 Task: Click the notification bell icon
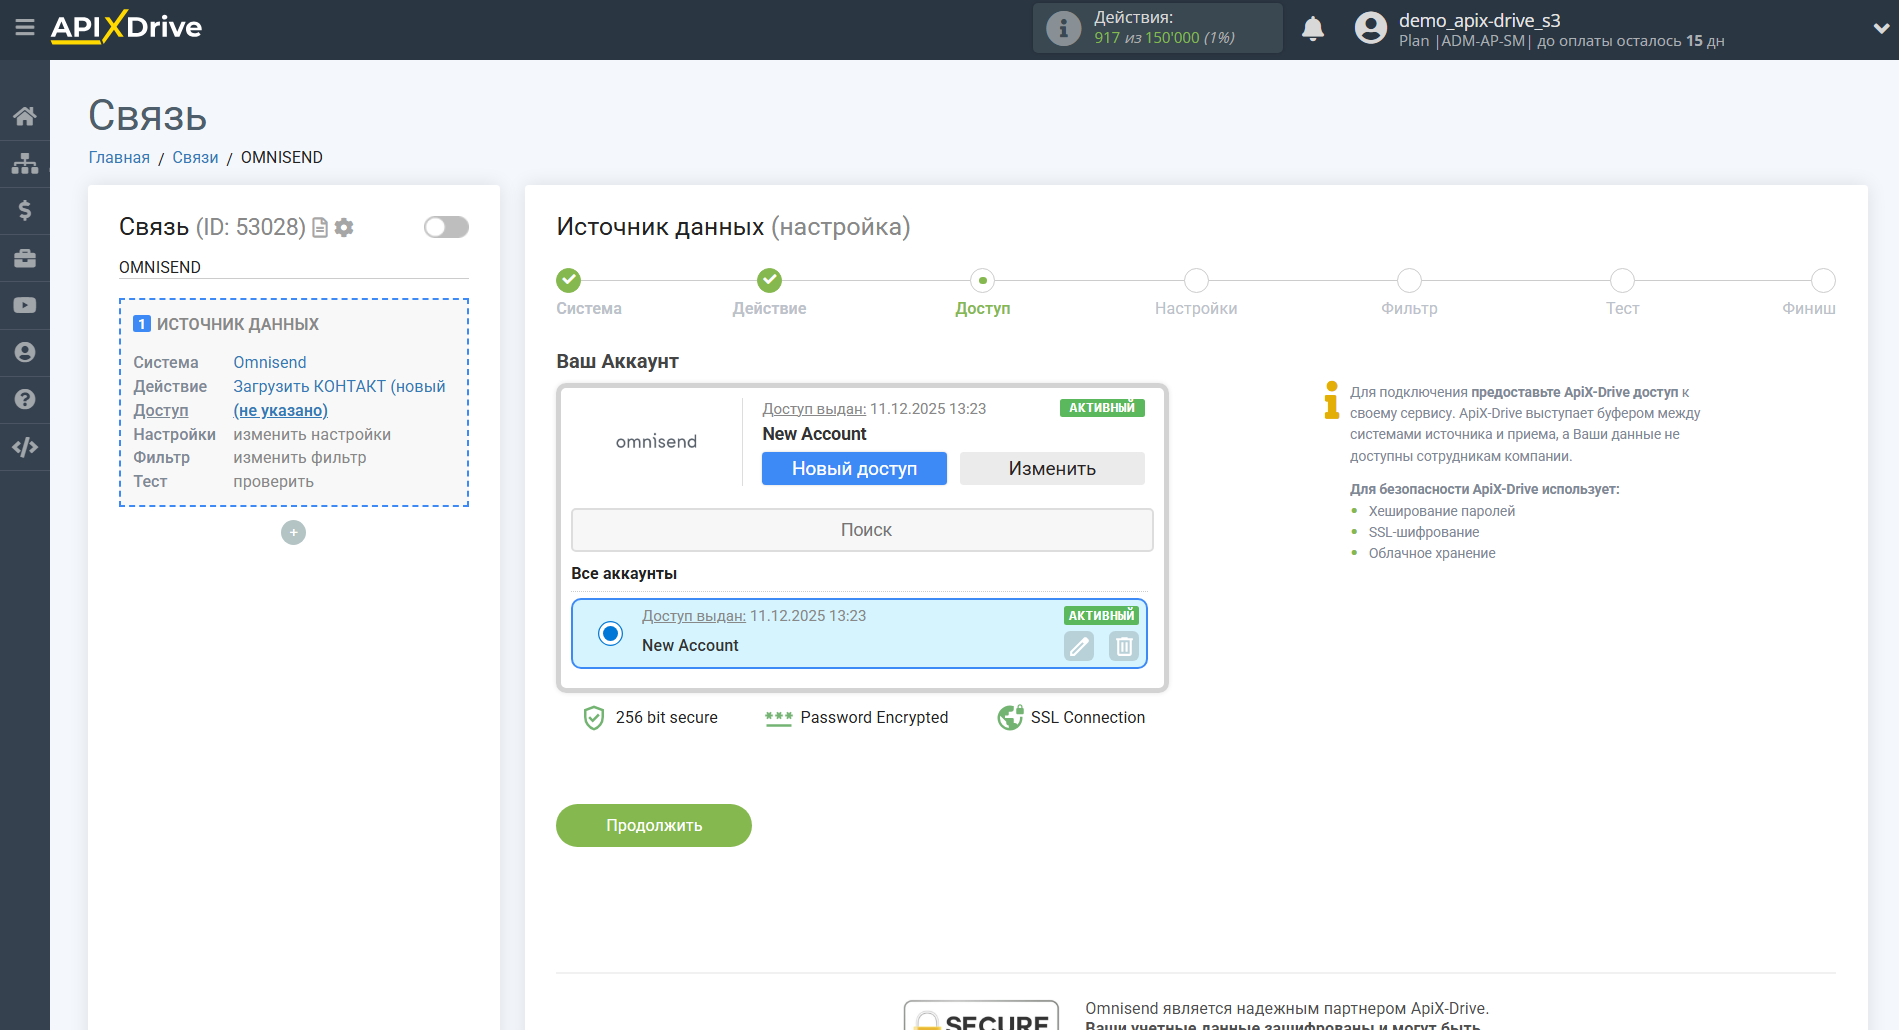click(x=1312, y=29)
